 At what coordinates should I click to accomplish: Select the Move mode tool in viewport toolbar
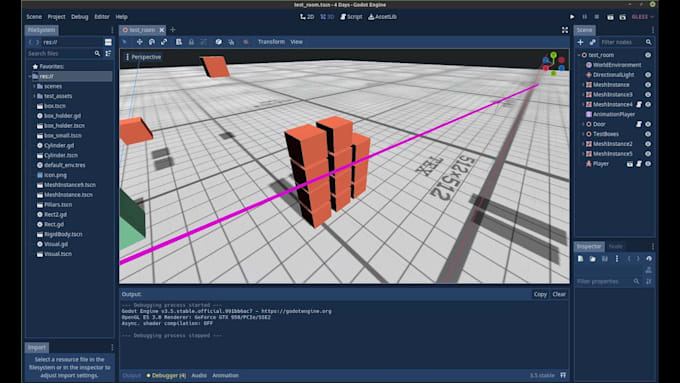pos(139,42)
